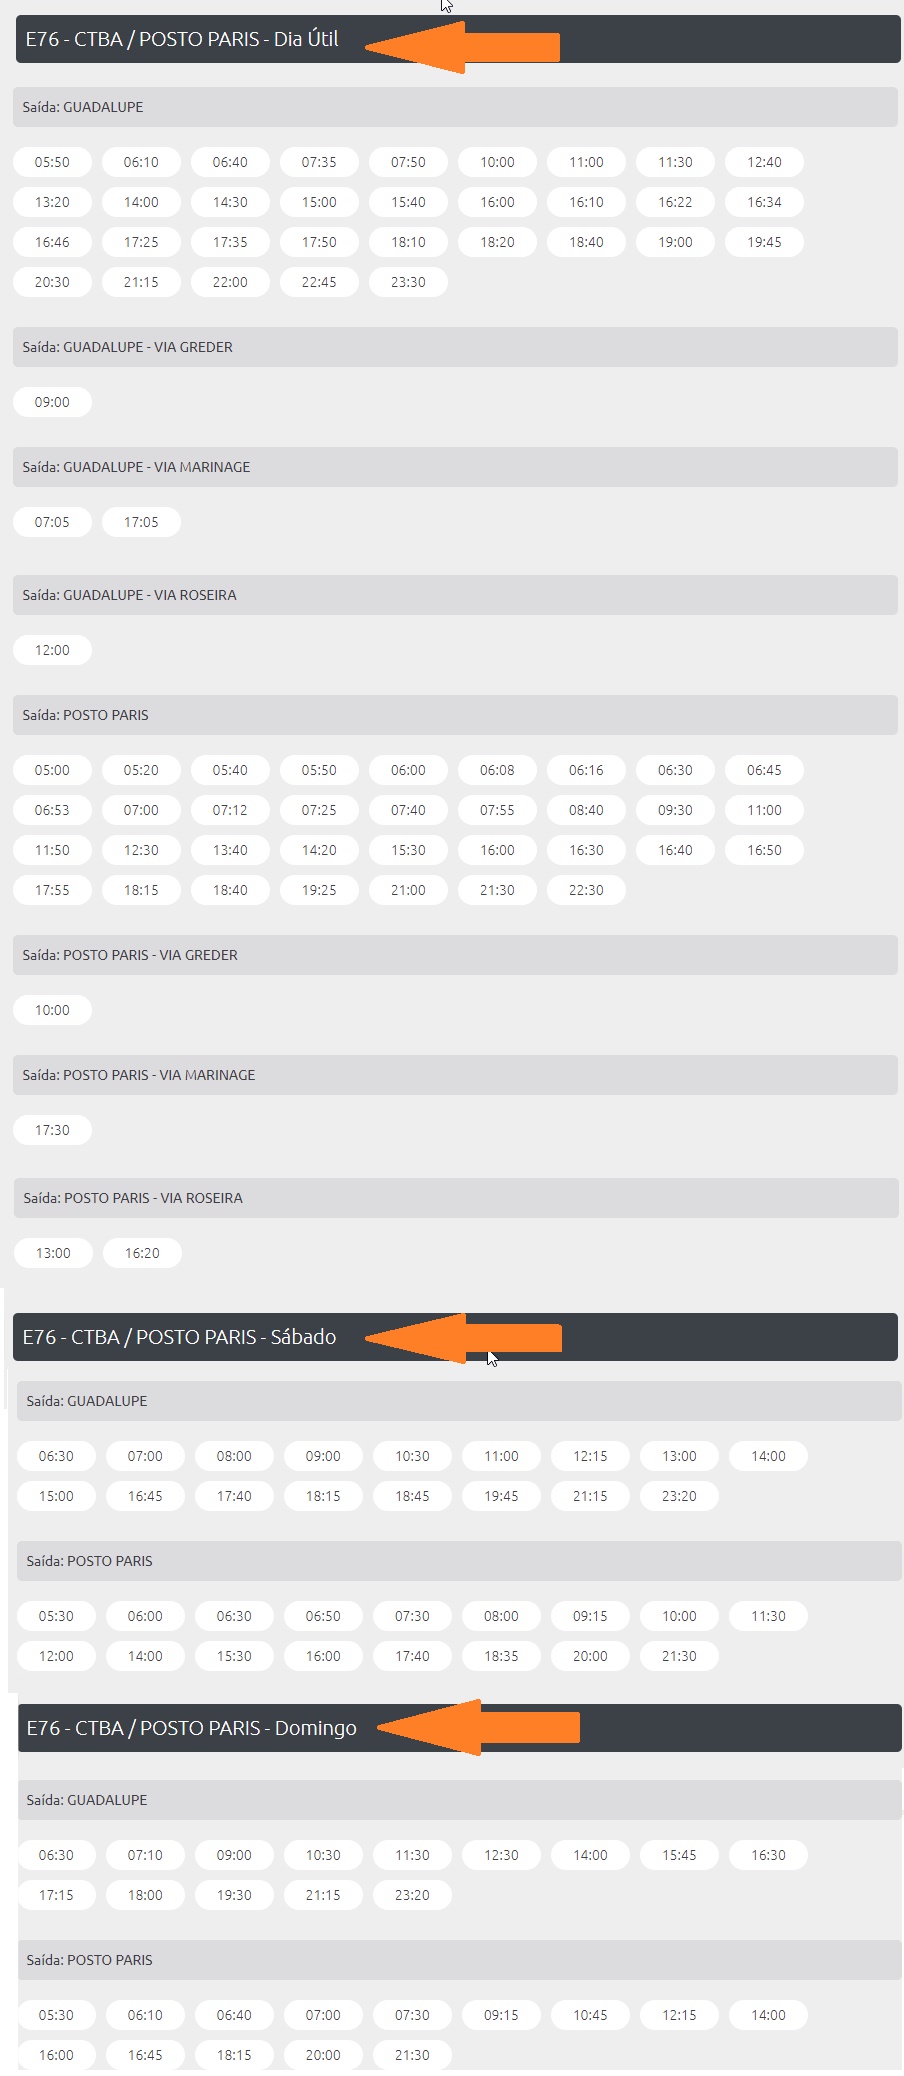
Task: Select the 22:45 departure time
Action: (319, 282)
